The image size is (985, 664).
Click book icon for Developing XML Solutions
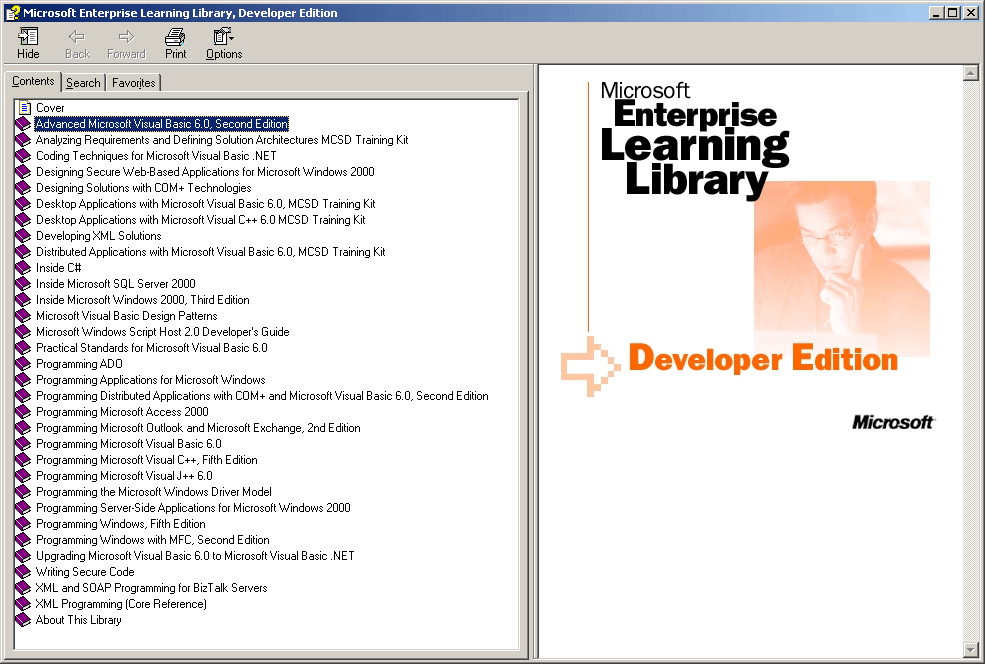[23, 236]
